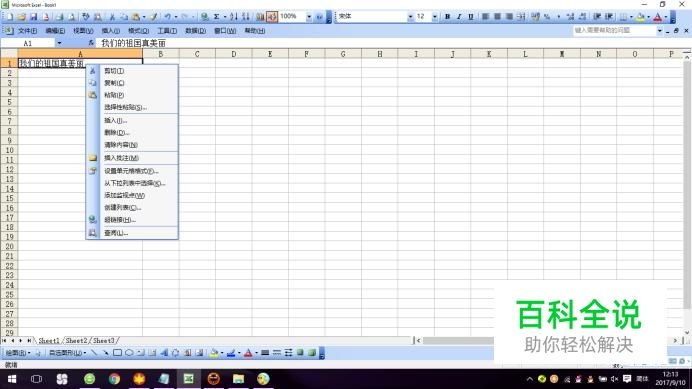Toggle Align Left
The image size is (692, 389).
pyautogui.click(x=485, y=17)
